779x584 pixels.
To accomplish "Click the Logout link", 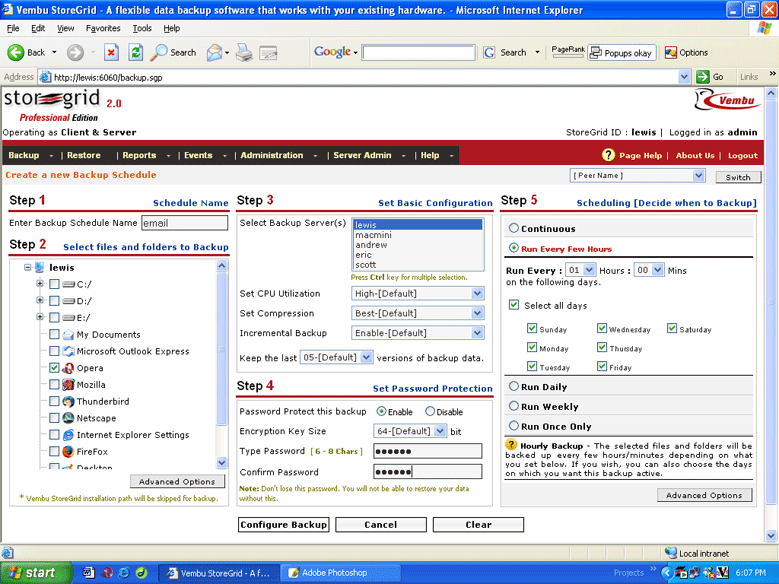I will (x=742, y=155).
